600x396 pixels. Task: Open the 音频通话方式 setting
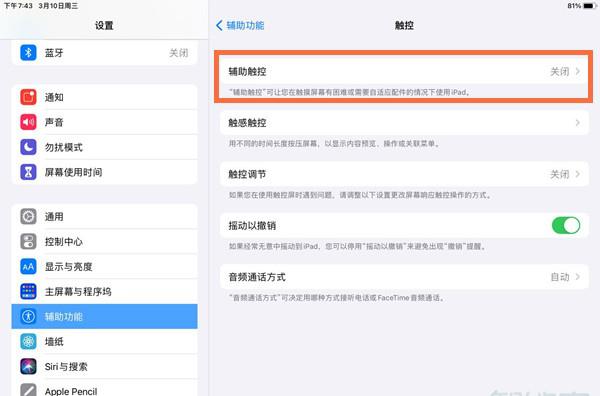click(404, 277)
